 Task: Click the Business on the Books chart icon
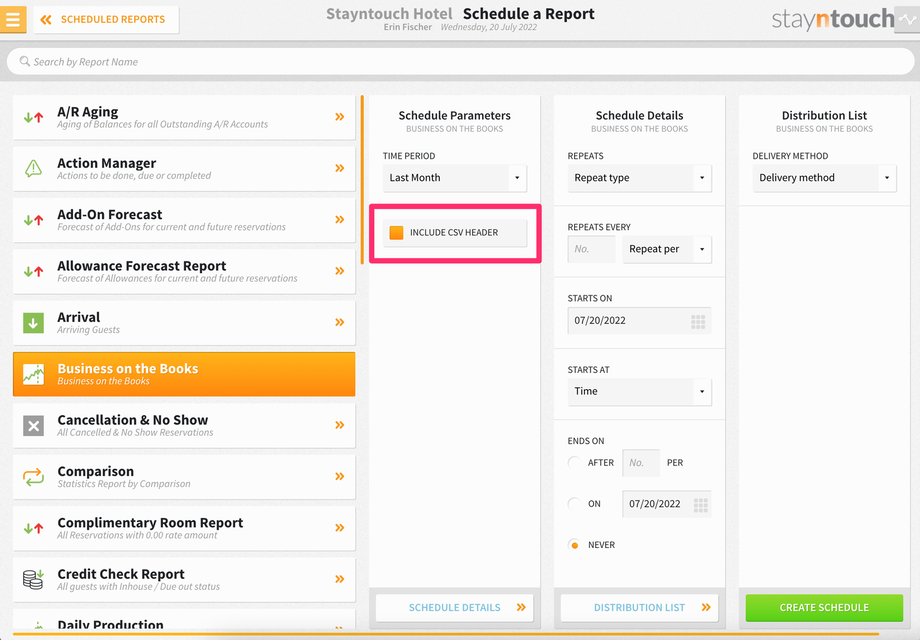pyautogui.click(x=33, y=374)
